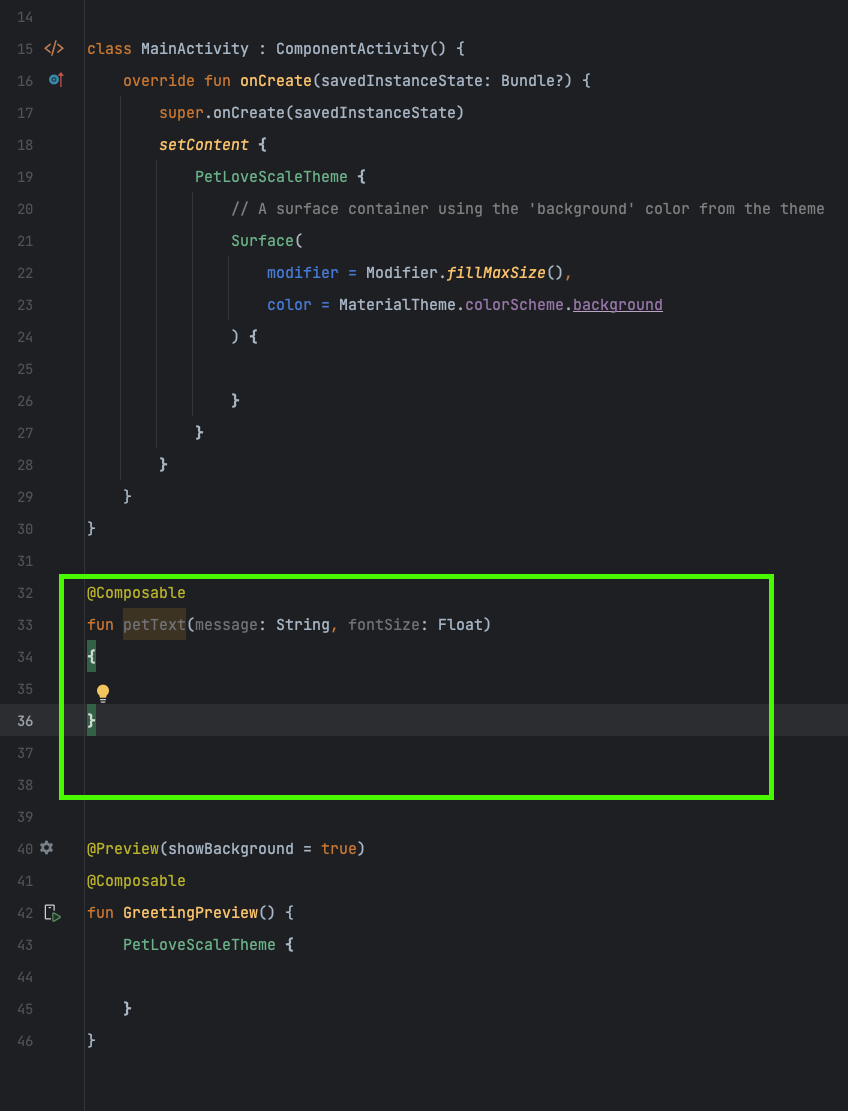Screen dimensions: 848x1111
Task: Open the lightbulb intention actions bulb
Action: [x=103, y=692]
